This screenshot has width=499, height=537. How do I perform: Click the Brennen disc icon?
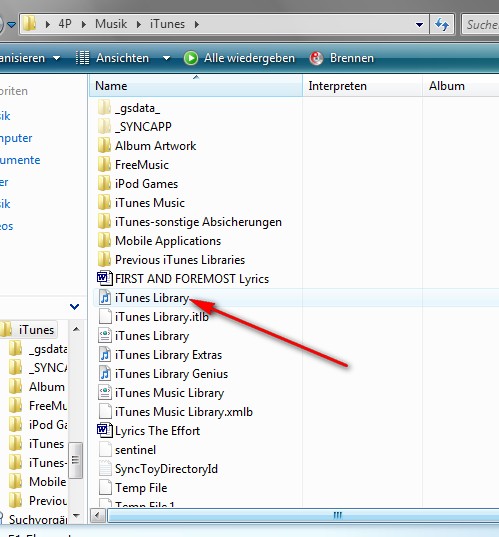click(x=316, y=58)
